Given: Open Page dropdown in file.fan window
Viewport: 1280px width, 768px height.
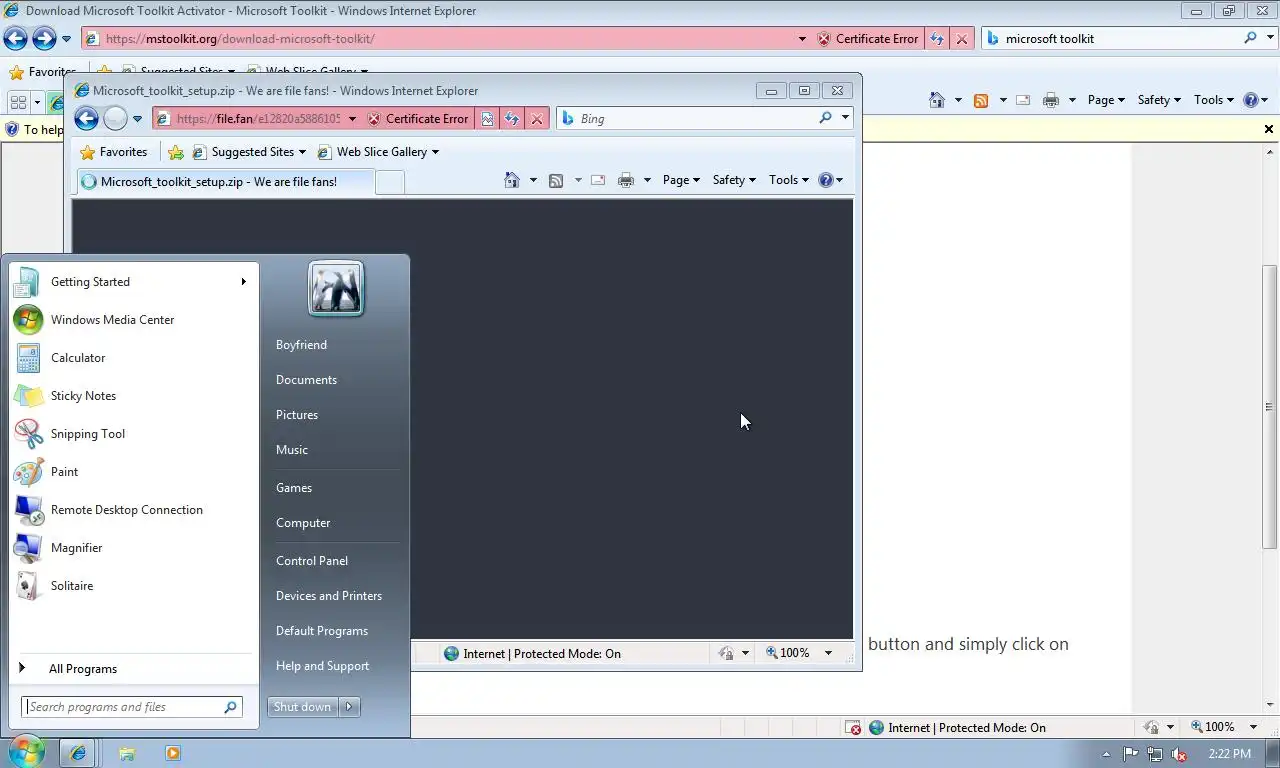Looking at the screenshot, I should coord(681,180).
